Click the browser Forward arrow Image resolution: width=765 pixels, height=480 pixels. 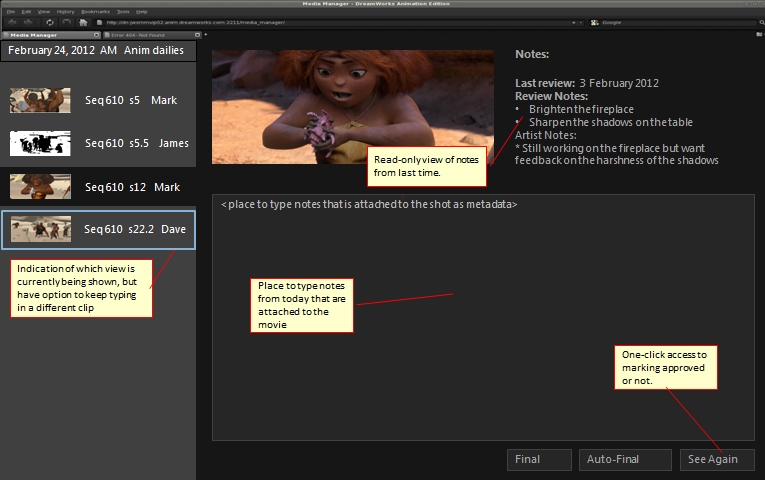tap(28, 22)
